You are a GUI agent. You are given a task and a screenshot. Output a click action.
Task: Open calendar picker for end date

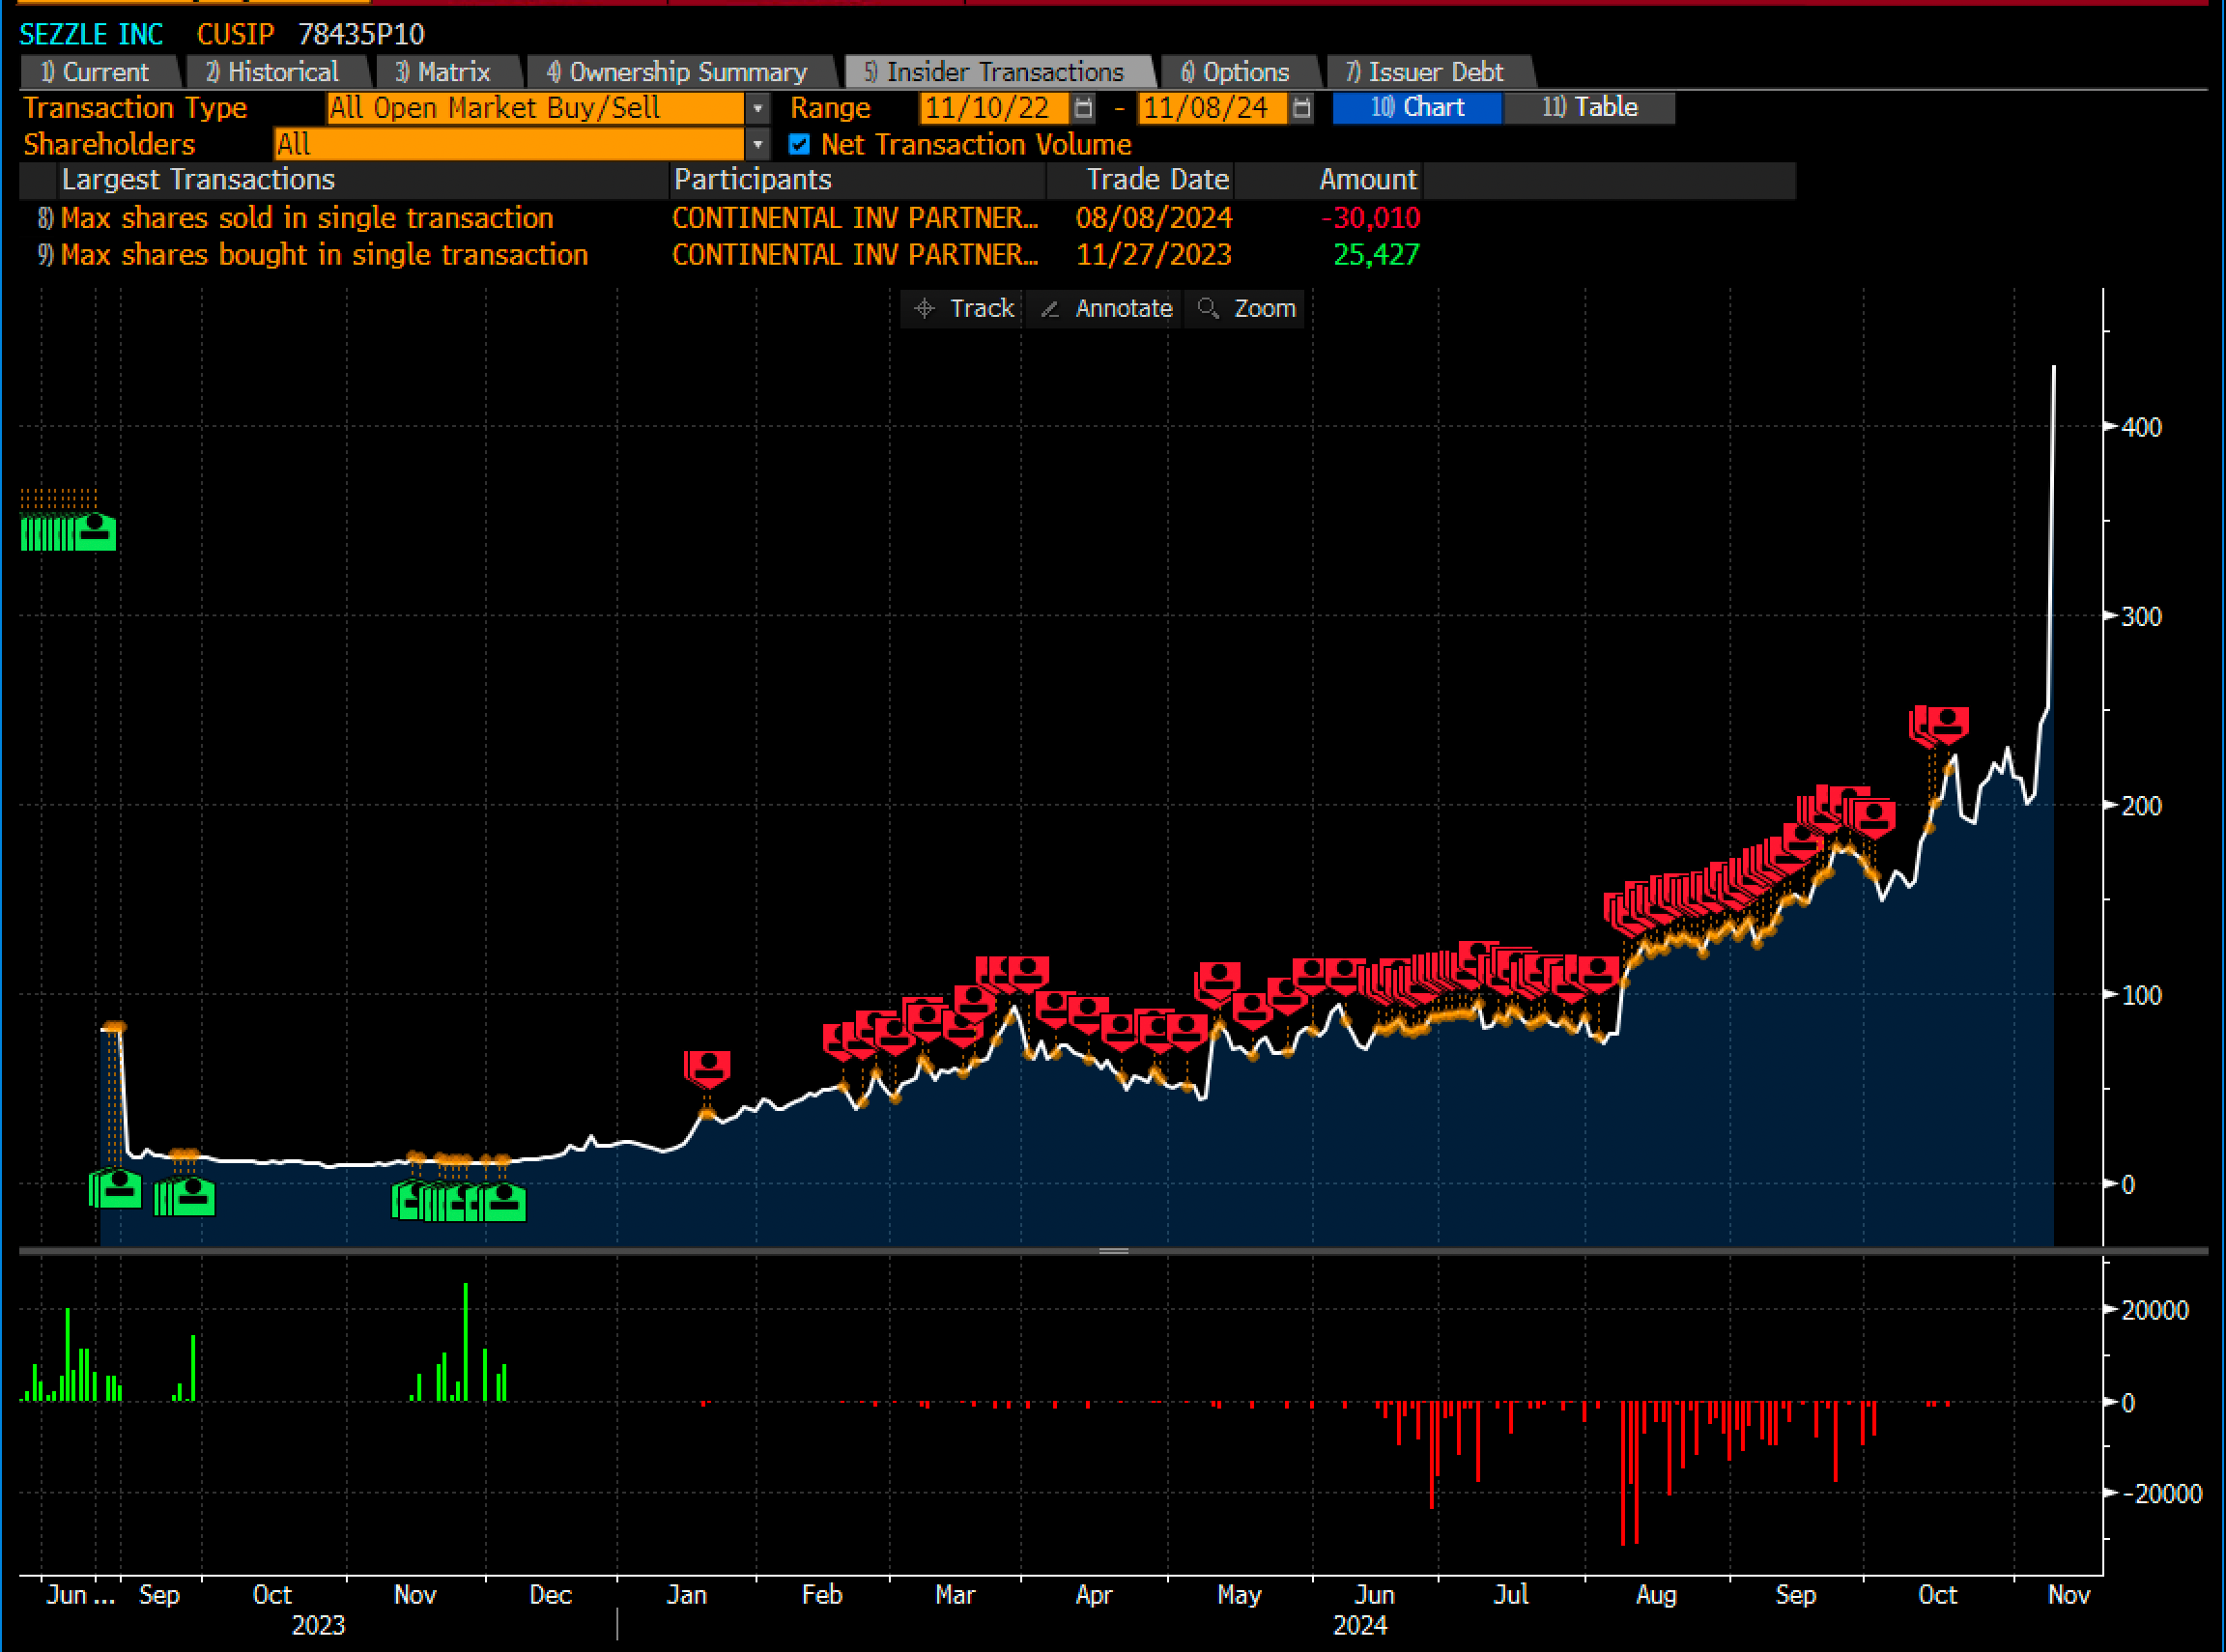(x=1301, y=107)
